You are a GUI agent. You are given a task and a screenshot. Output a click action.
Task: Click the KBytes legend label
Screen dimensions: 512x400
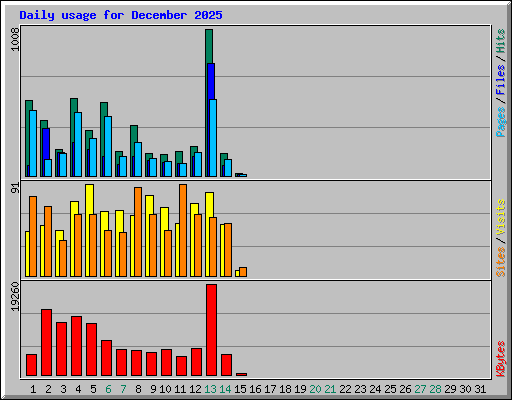[500, 359]
